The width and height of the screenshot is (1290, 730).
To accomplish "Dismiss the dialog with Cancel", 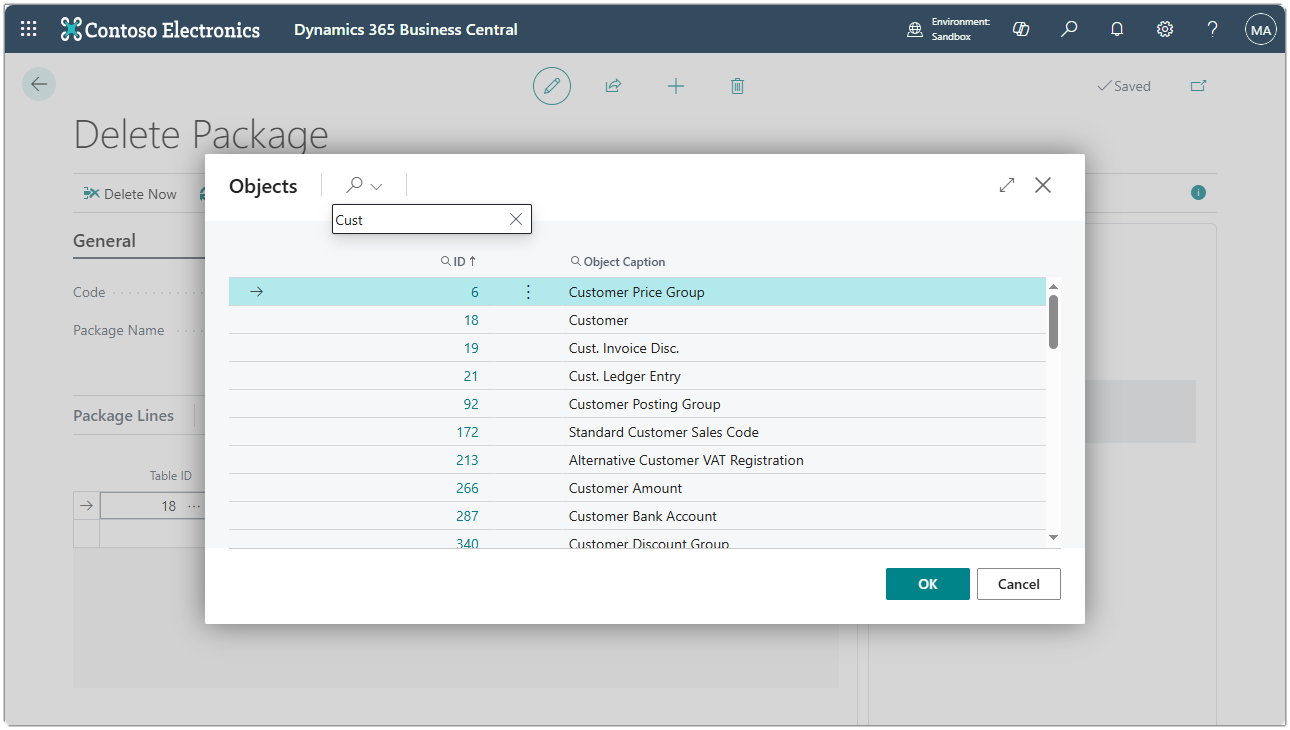I will pyautogui.click(x=1018, y=584).
